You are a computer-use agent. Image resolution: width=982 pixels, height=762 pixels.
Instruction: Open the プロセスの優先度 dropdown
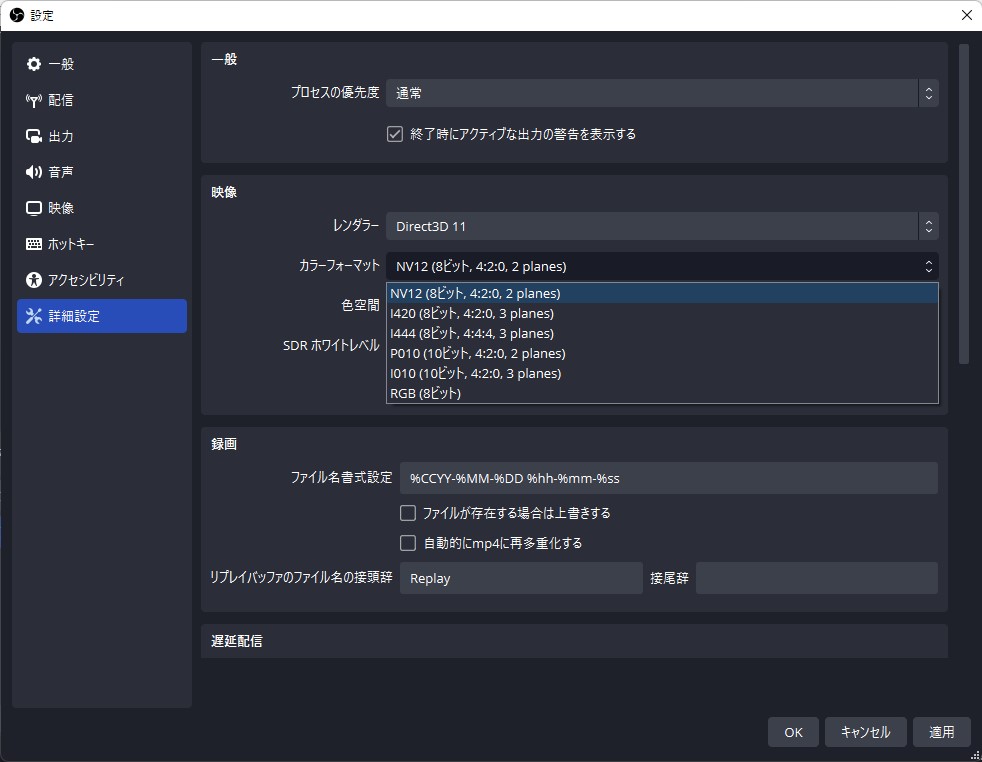[x=662, y=92]
